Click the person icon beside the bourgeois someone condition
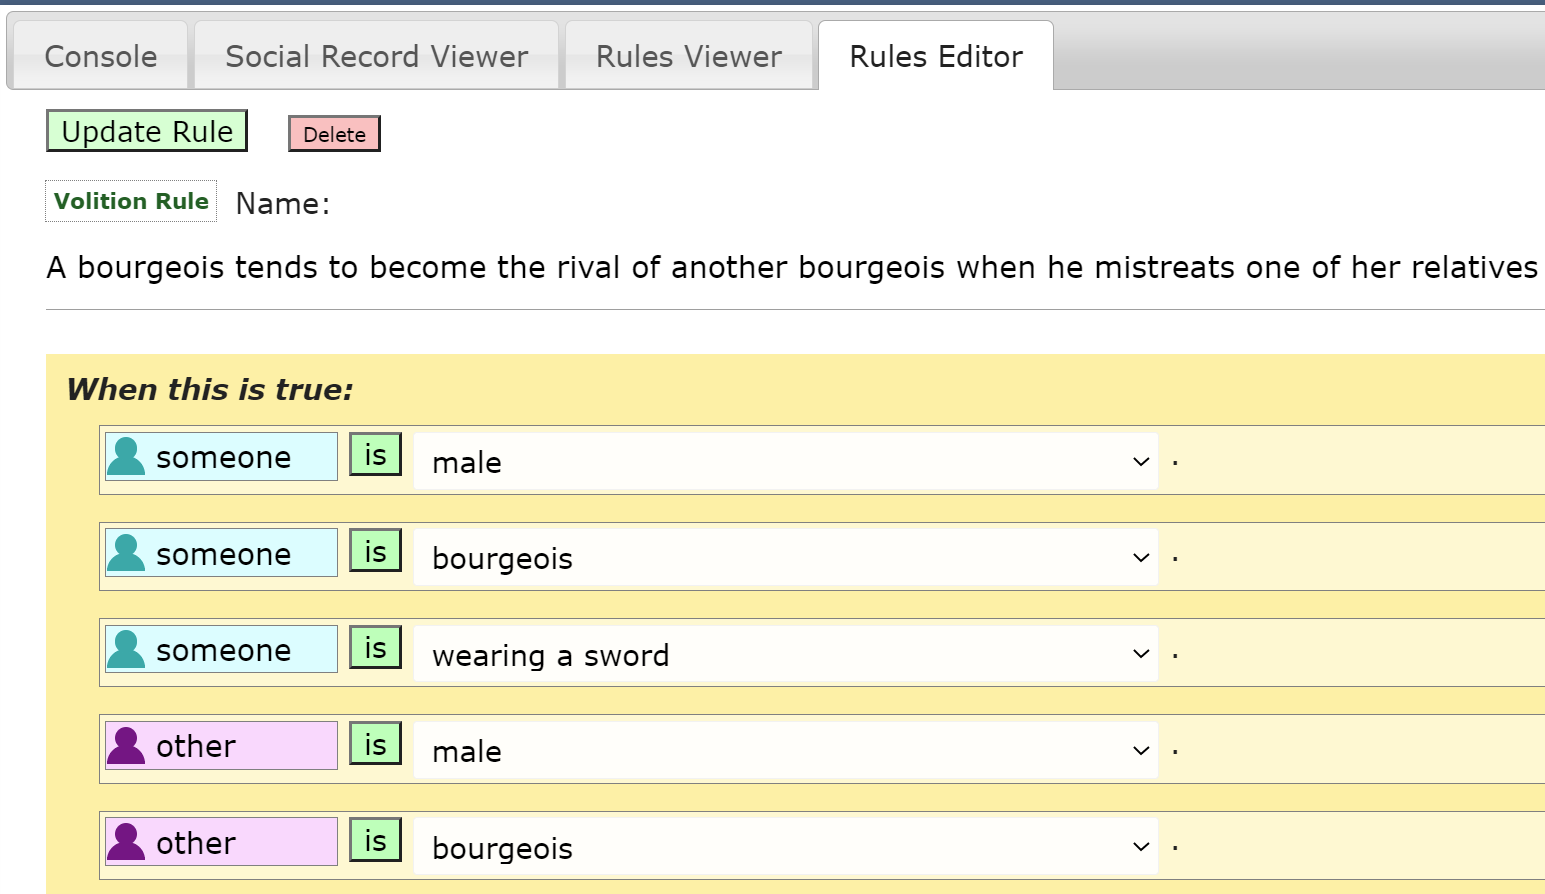This screenshot has height=894, width=1545. (126, 553)
